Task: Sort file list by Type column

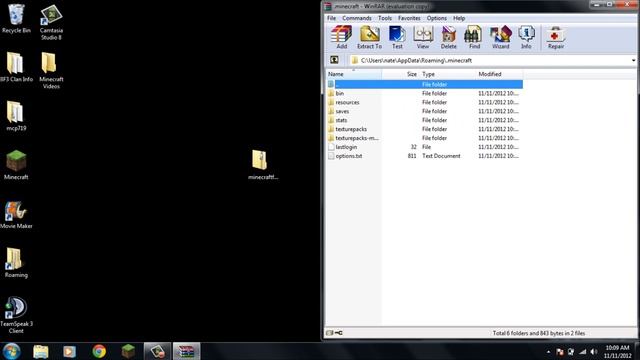Action: (x=447, y=74)
